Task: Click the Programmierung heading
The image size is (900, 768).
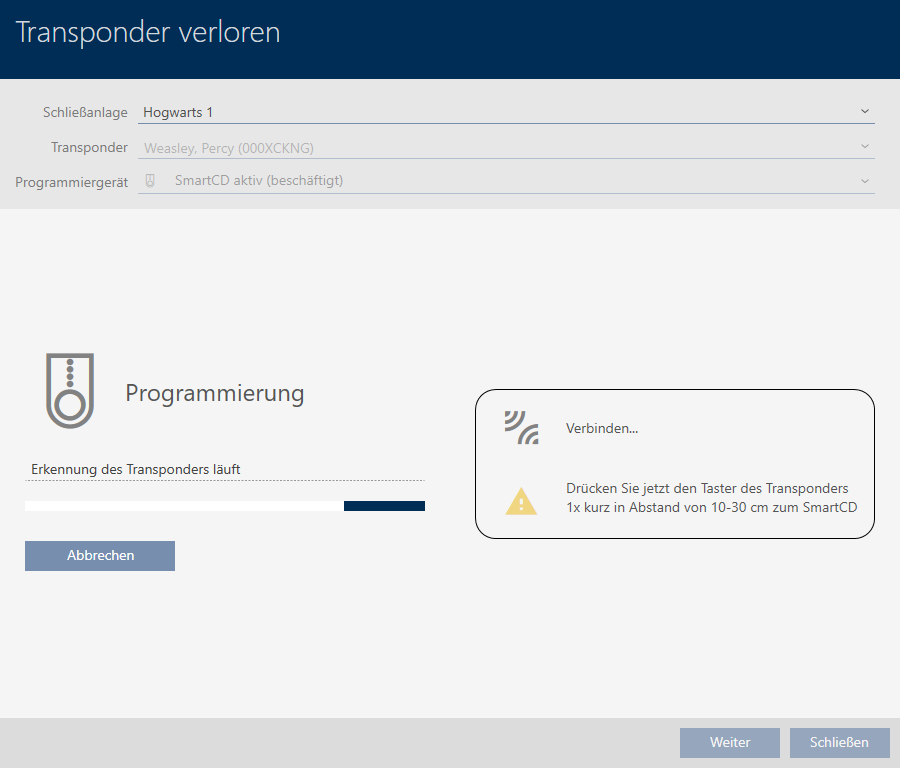Action: click(x=214, y=393)
